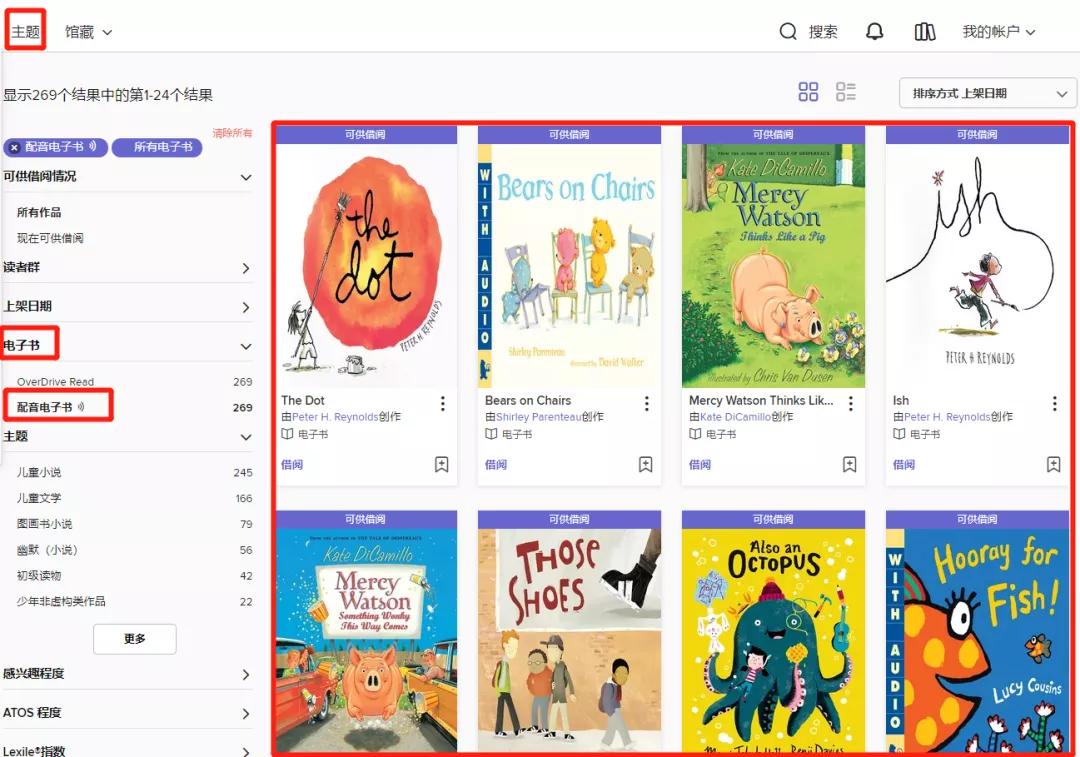Switch to grid view layout

[808, 92]
